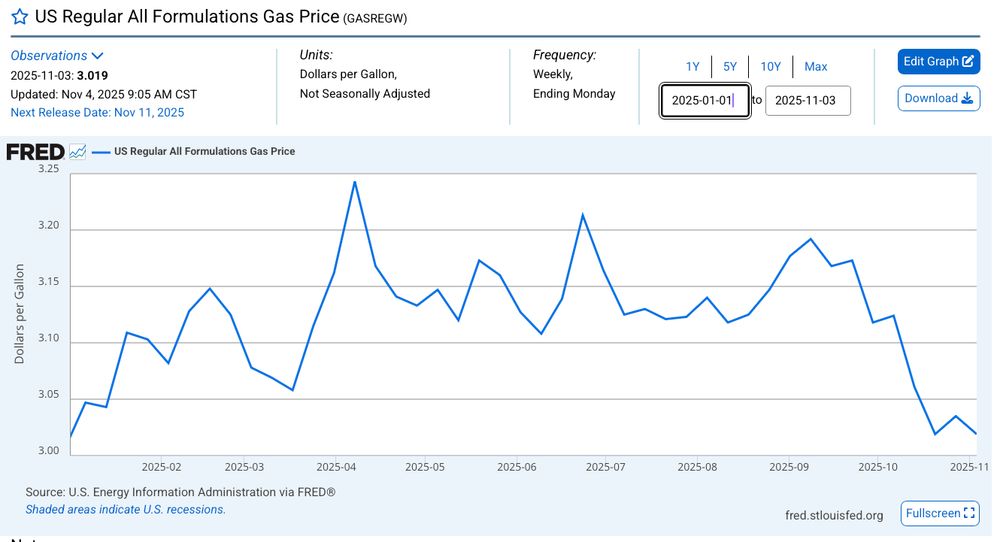Viewport: 1000px width, 542px height.
Task: Download the gas price data
Action: (938, 98)
